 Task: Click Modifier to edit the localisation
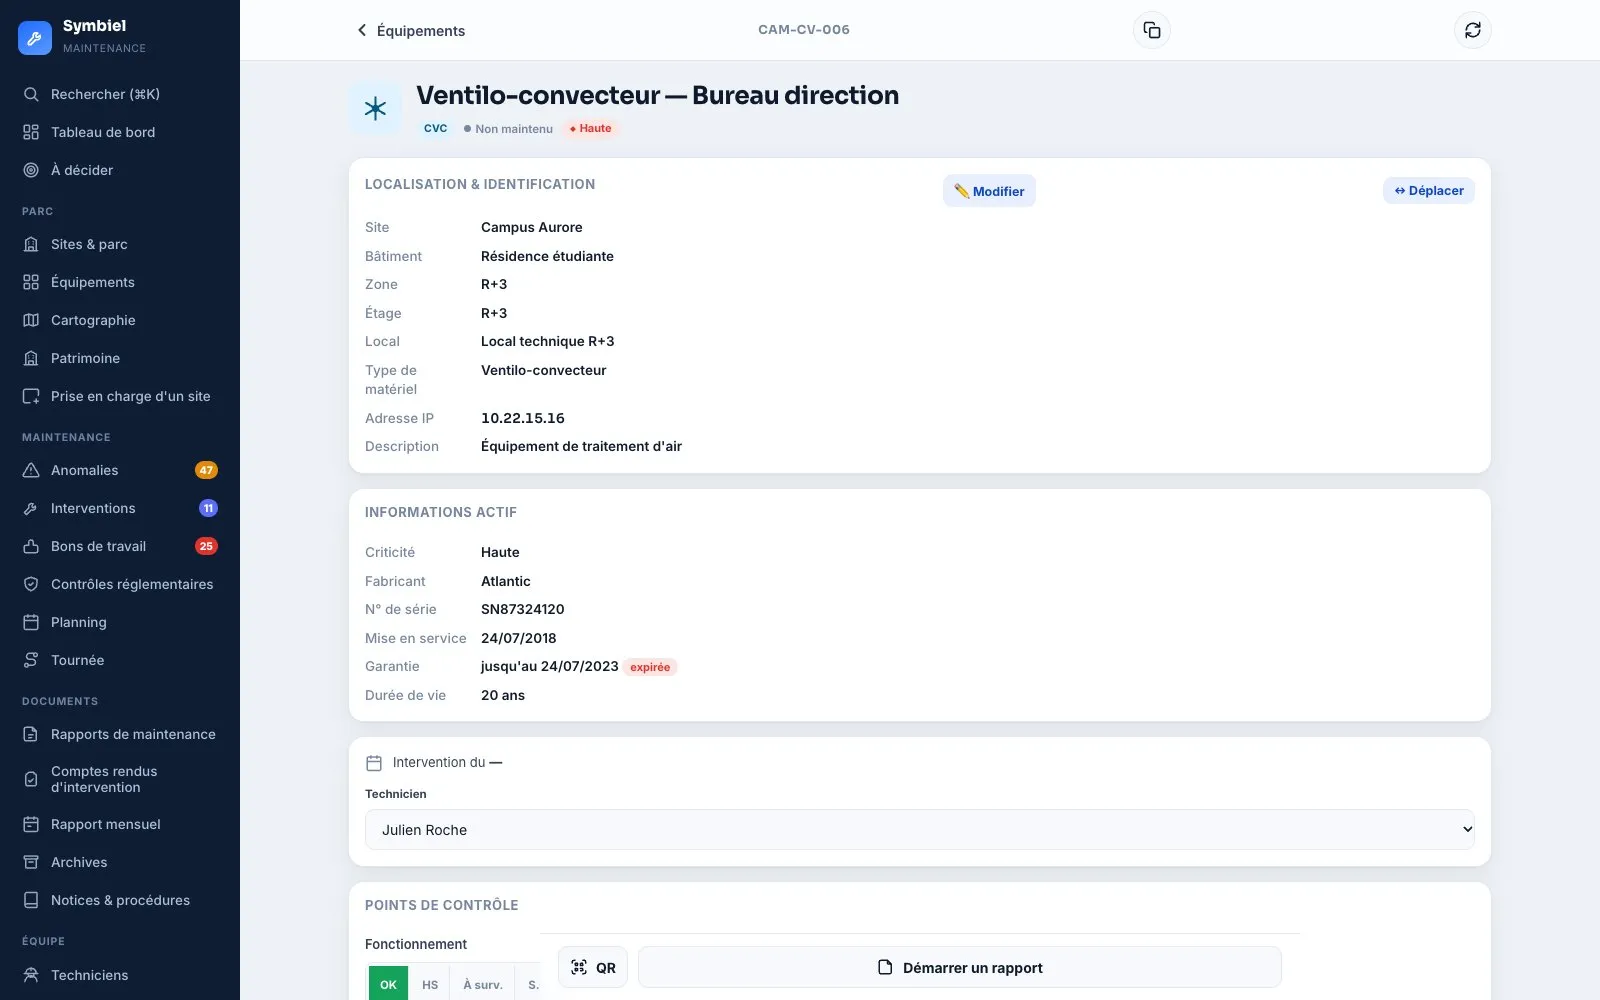pyautogui.click(x=989, y=191)
